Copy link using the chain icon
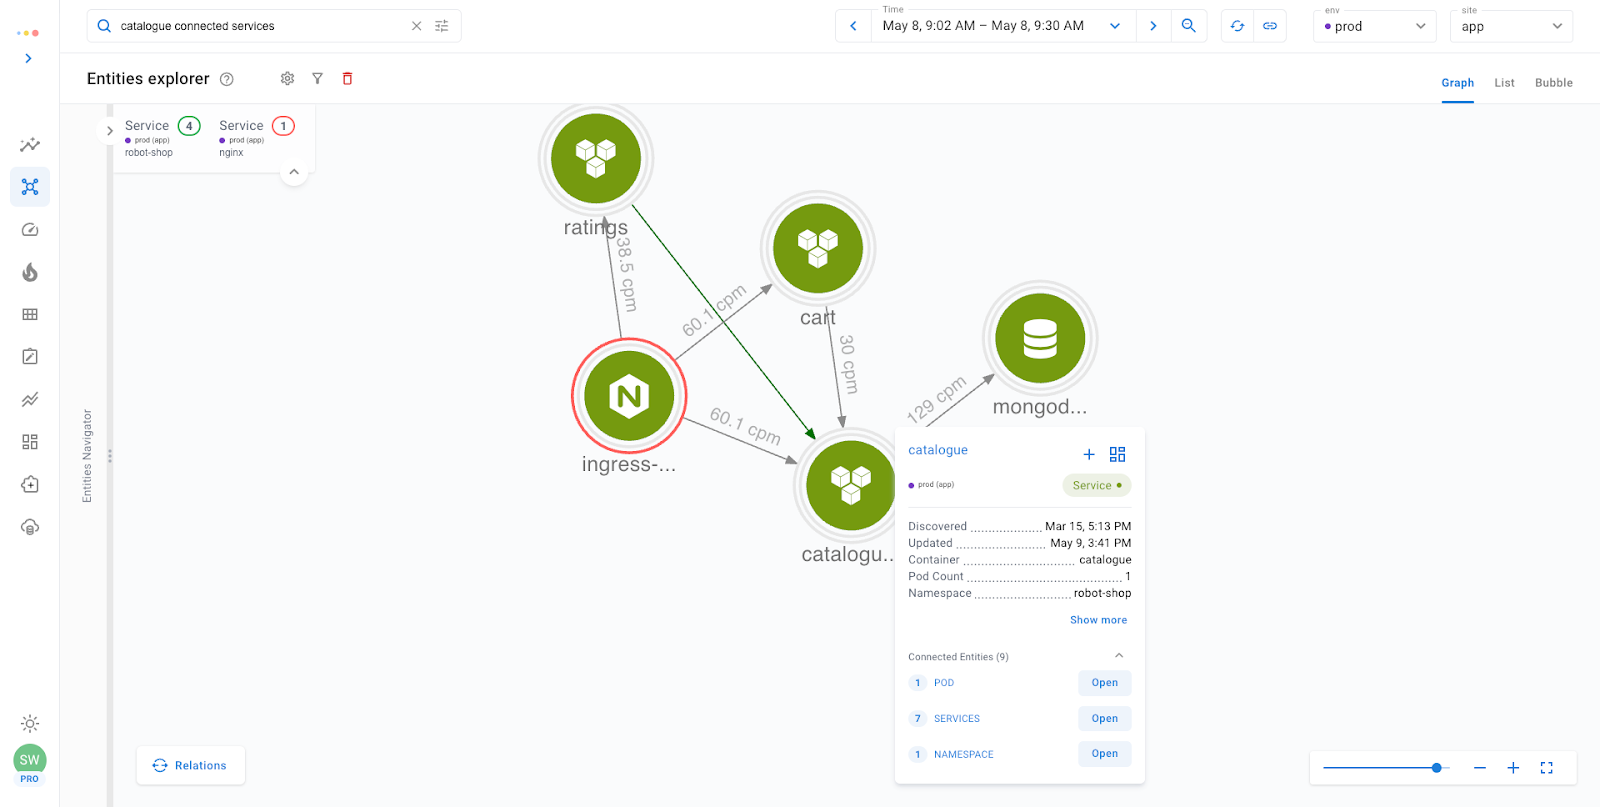Screen dimensions: 1600x807 click(x=1270, y=26)
